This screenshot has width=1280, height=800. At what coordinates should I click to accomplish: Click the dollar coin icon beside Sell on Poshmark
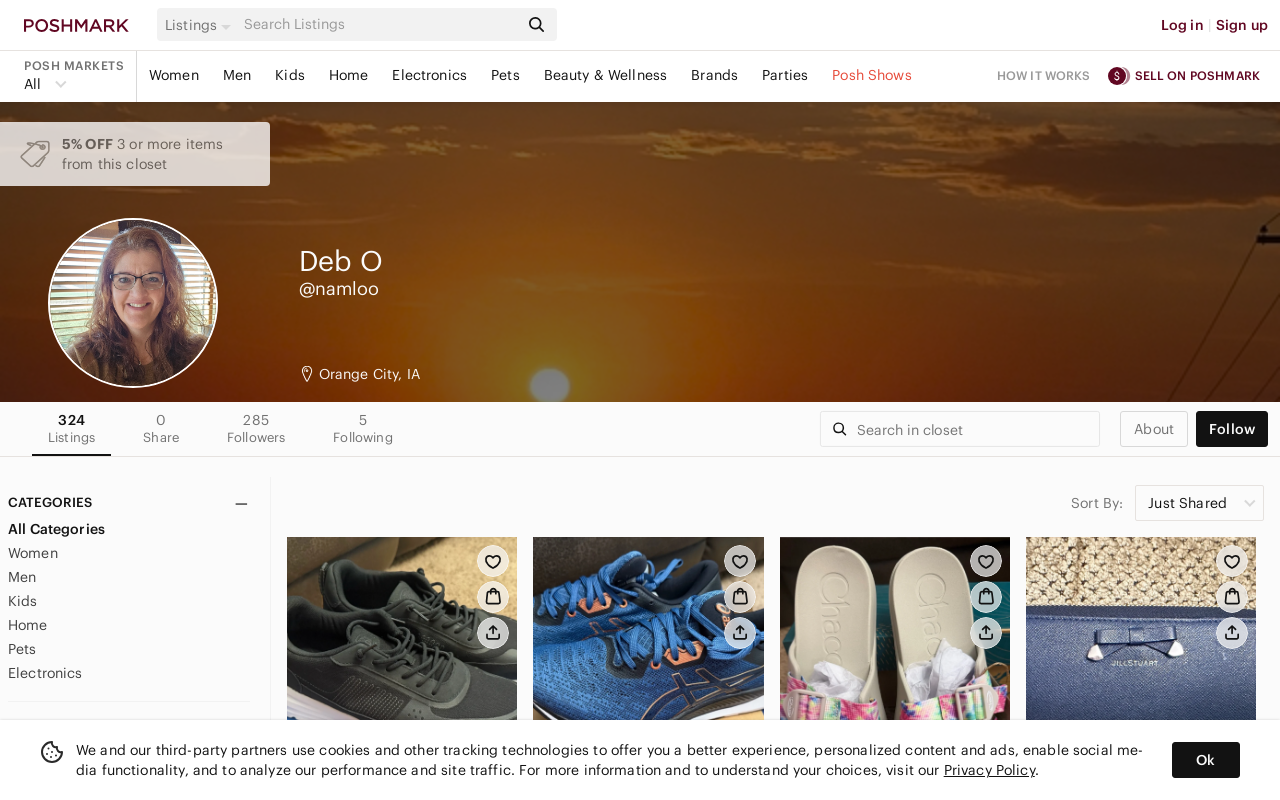coord(1118,76)
